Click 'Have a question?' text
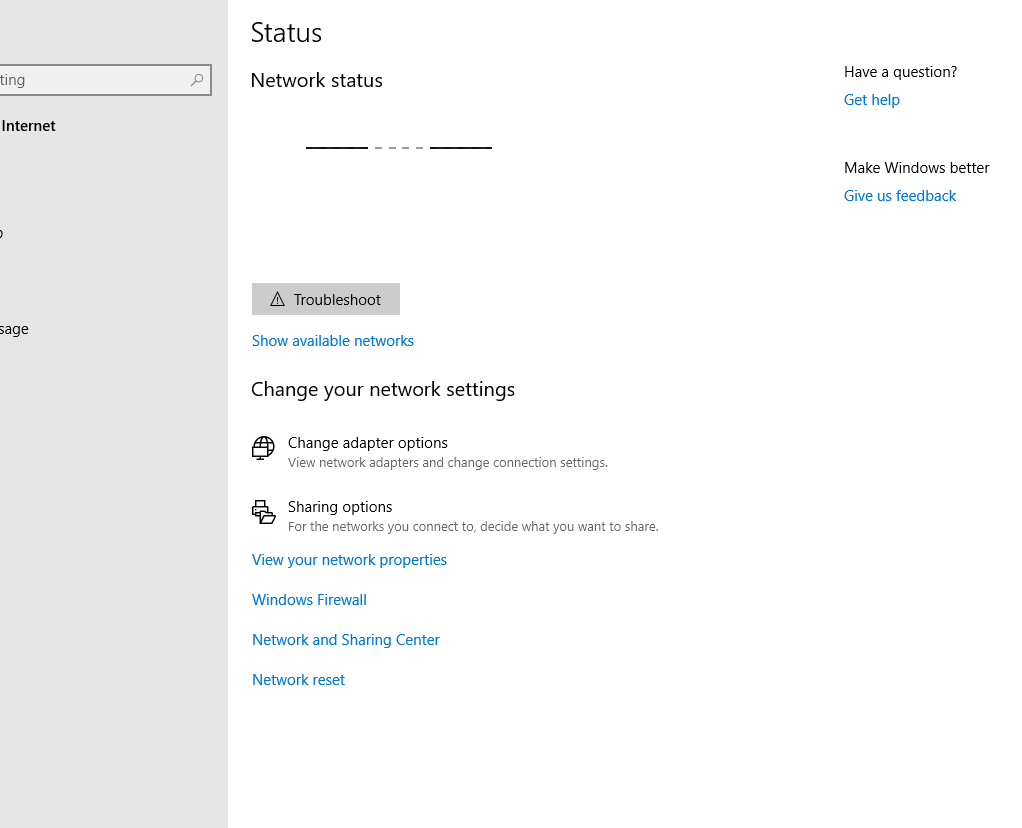 pos(900,72)
